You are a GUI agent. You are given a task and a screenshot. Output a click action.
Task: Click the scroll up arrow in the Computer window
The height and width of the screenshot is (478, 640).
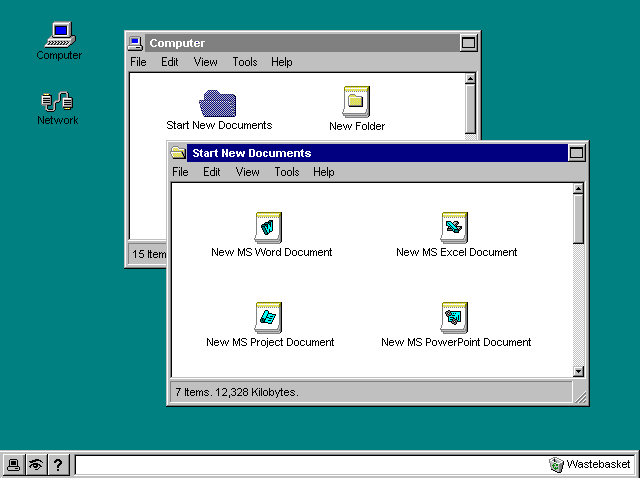click(x=470, y=78)
